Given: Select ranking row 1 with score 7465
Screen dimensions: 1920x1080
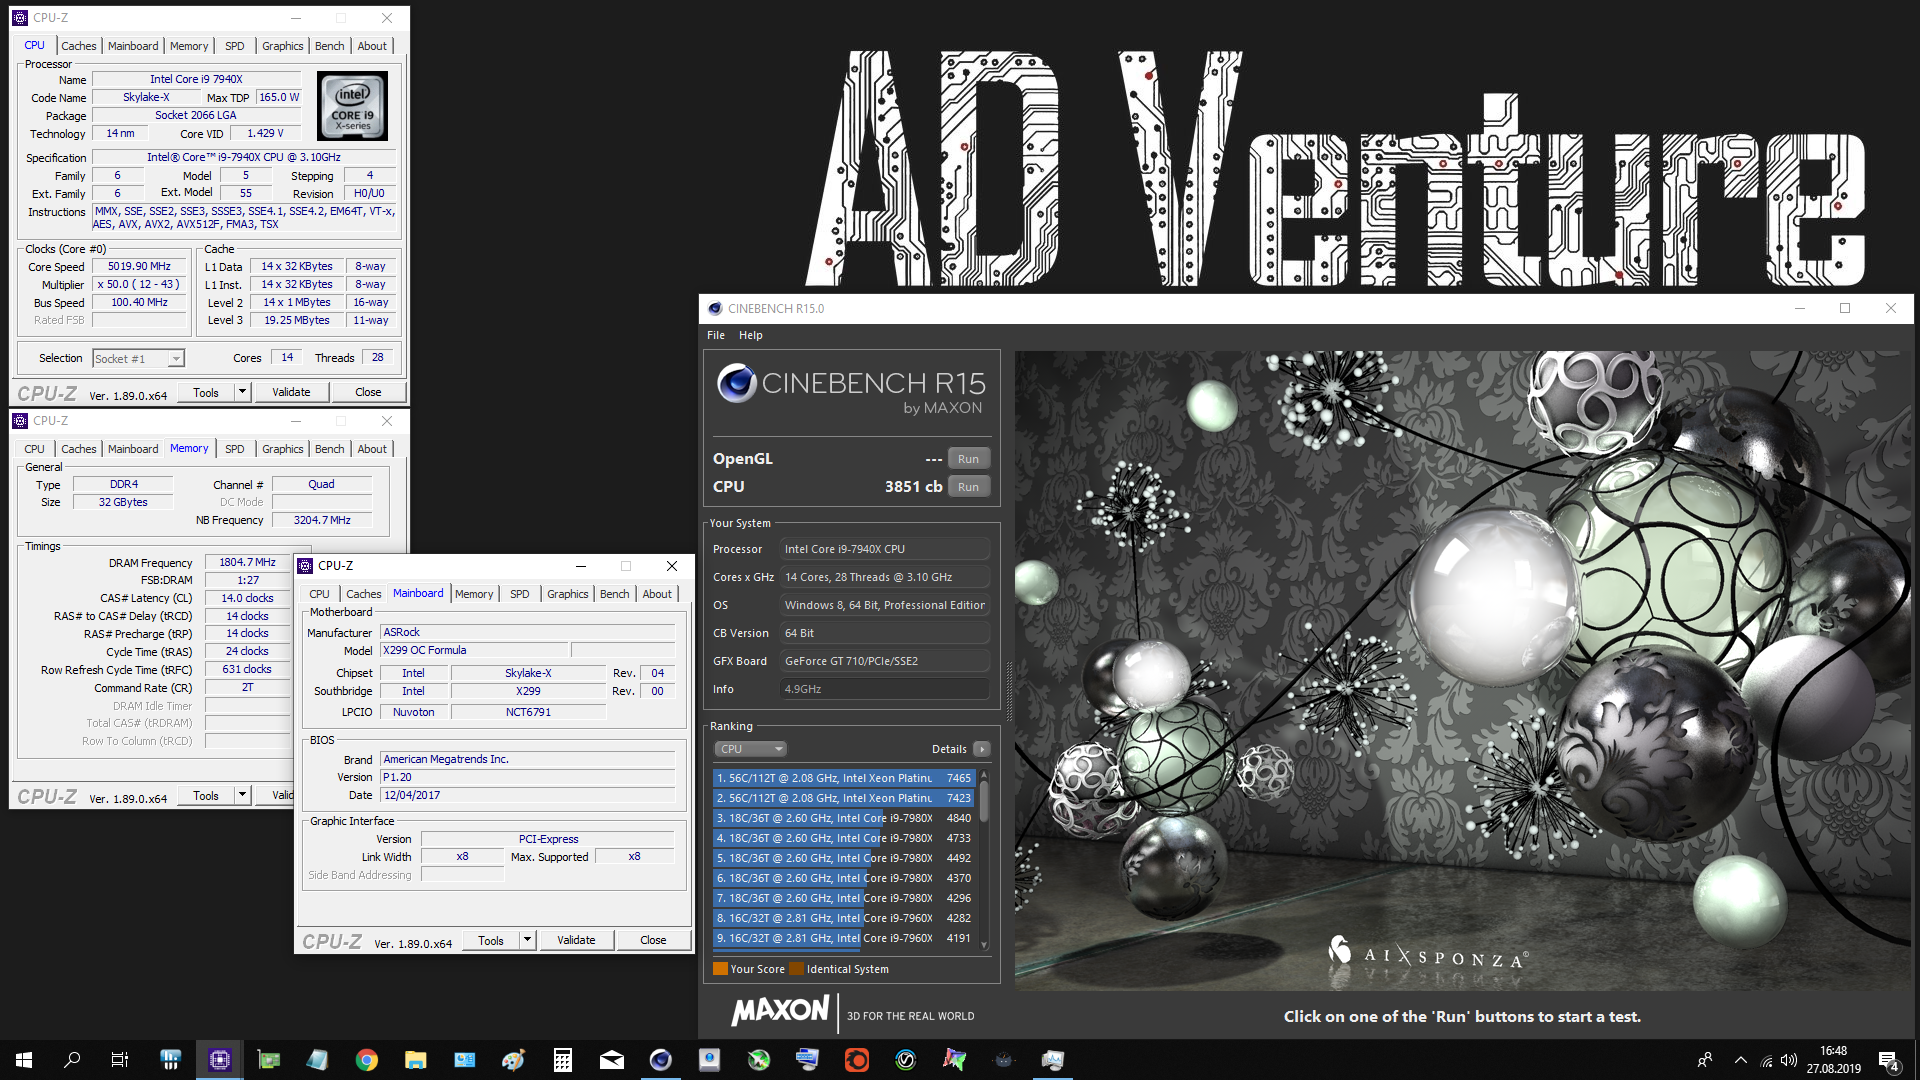Looking at the screenshot, I should (844, 778).
